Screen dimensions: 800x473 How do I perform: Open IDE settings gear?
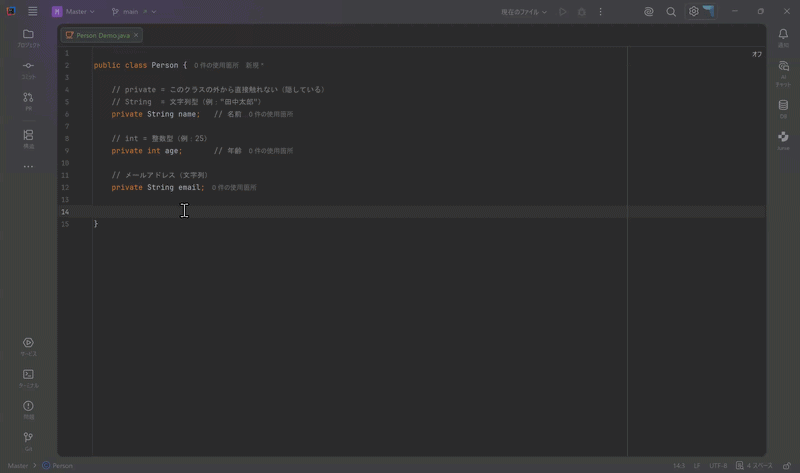coord(693,11)
